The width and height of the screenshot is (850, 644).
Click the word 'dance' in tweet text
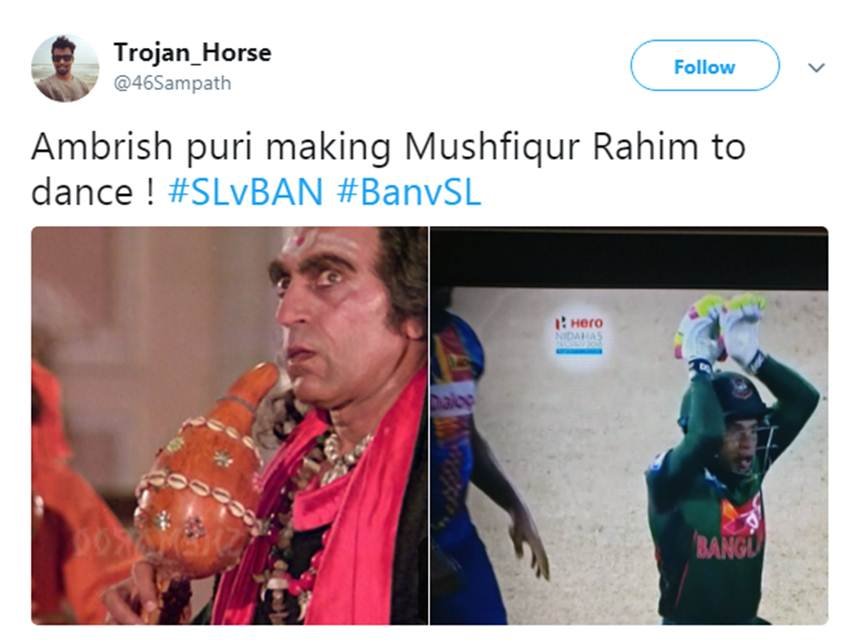click(x=82, y=192)
